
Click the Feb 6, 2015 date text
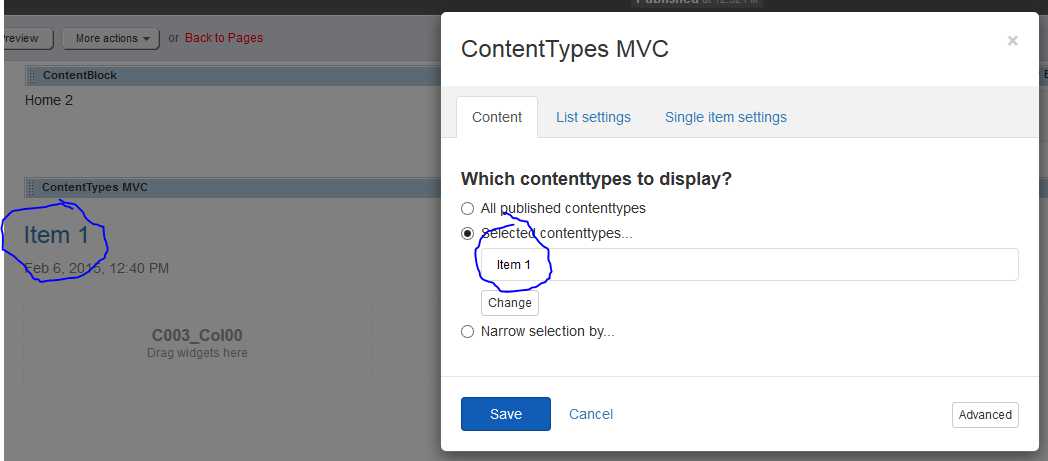(96, 269)
